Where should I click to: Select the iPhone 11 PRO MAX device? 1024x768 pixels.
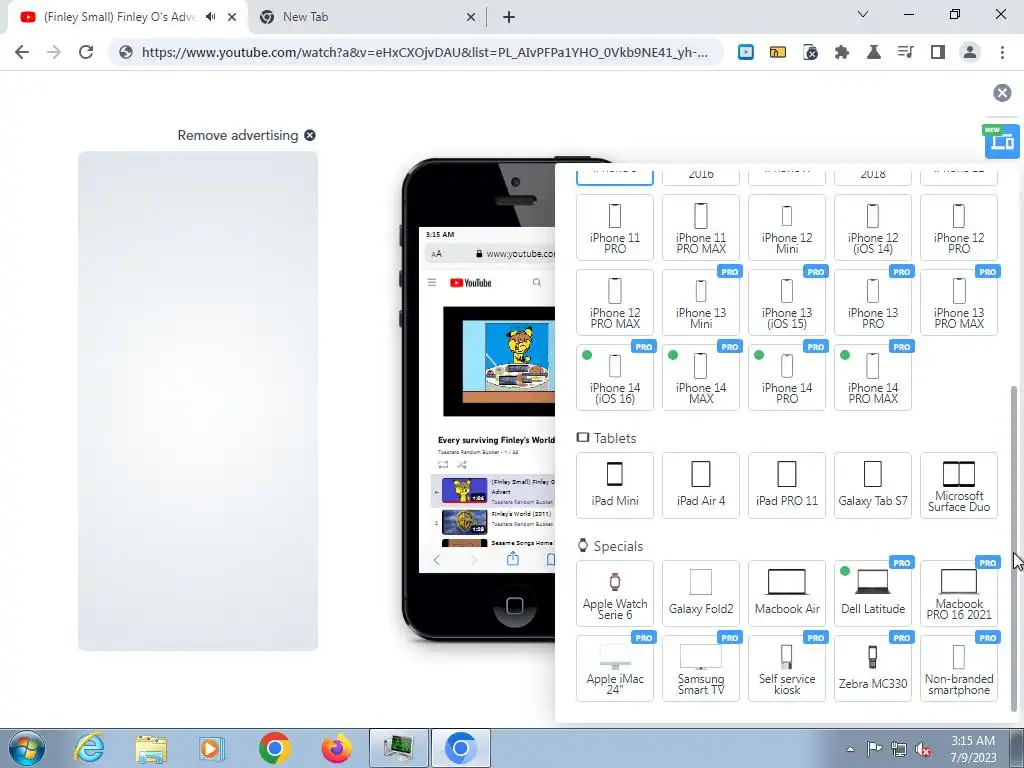click(701, 227)
